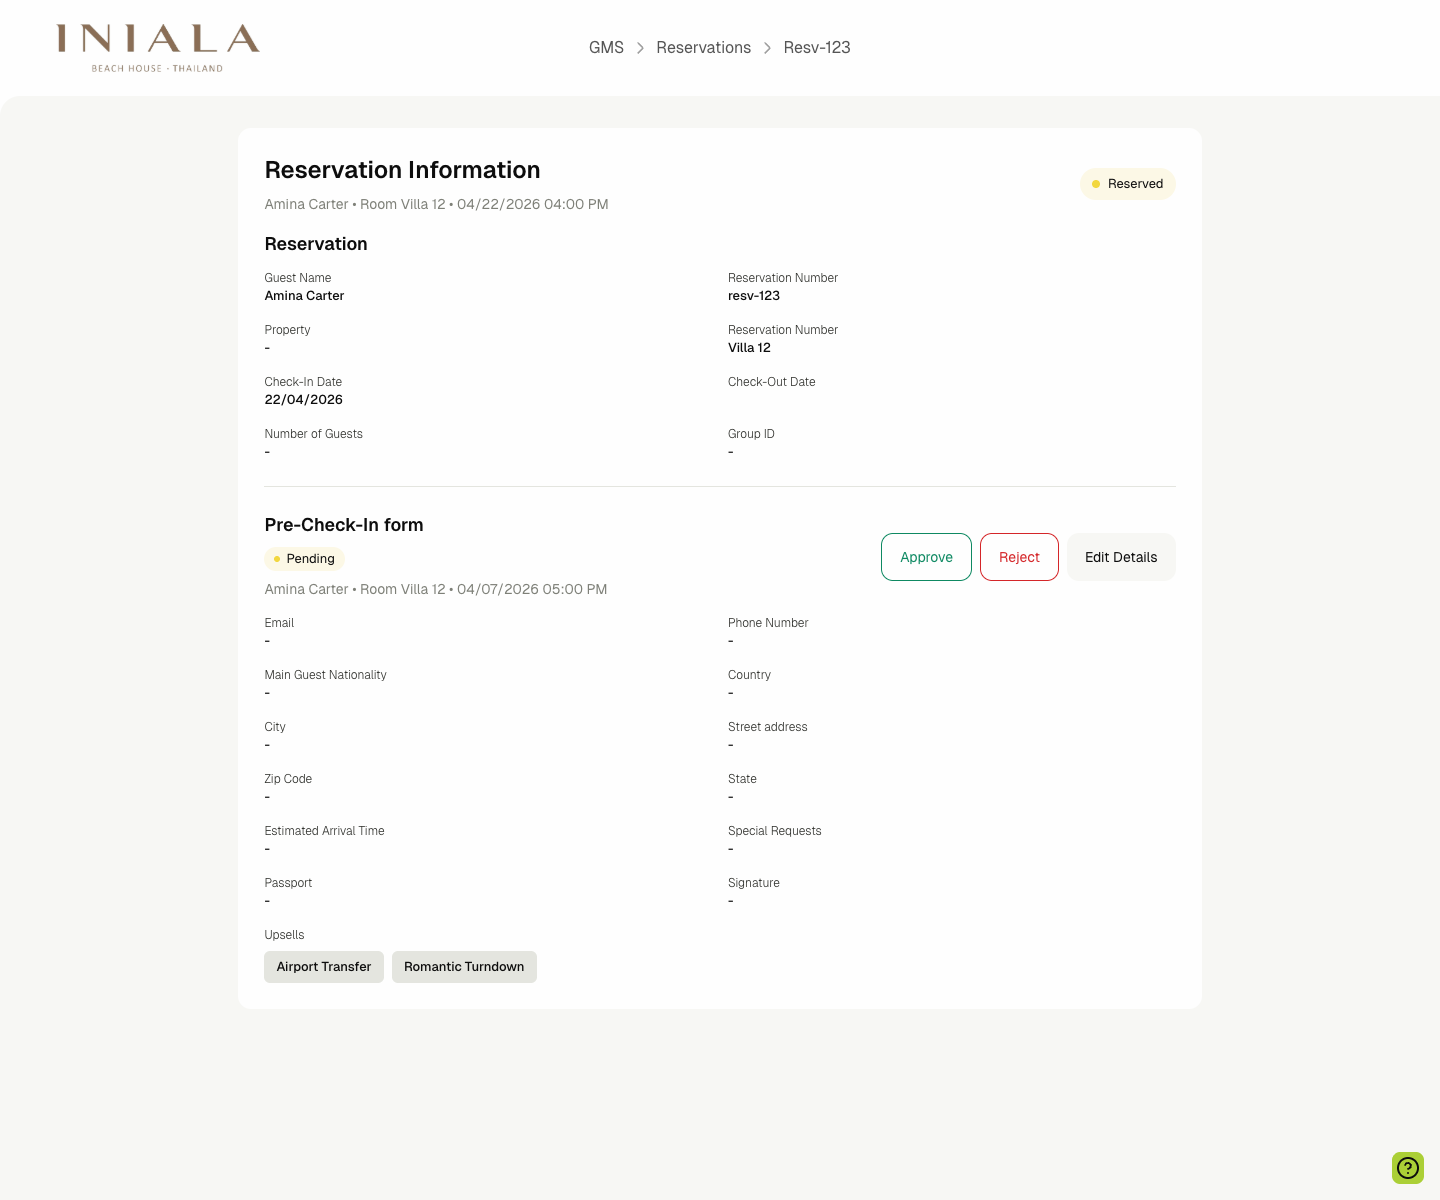This screenshot has width=1440, height=1200.
Task: Click the yellow dot on Reserved badge
Action: 1096,183
